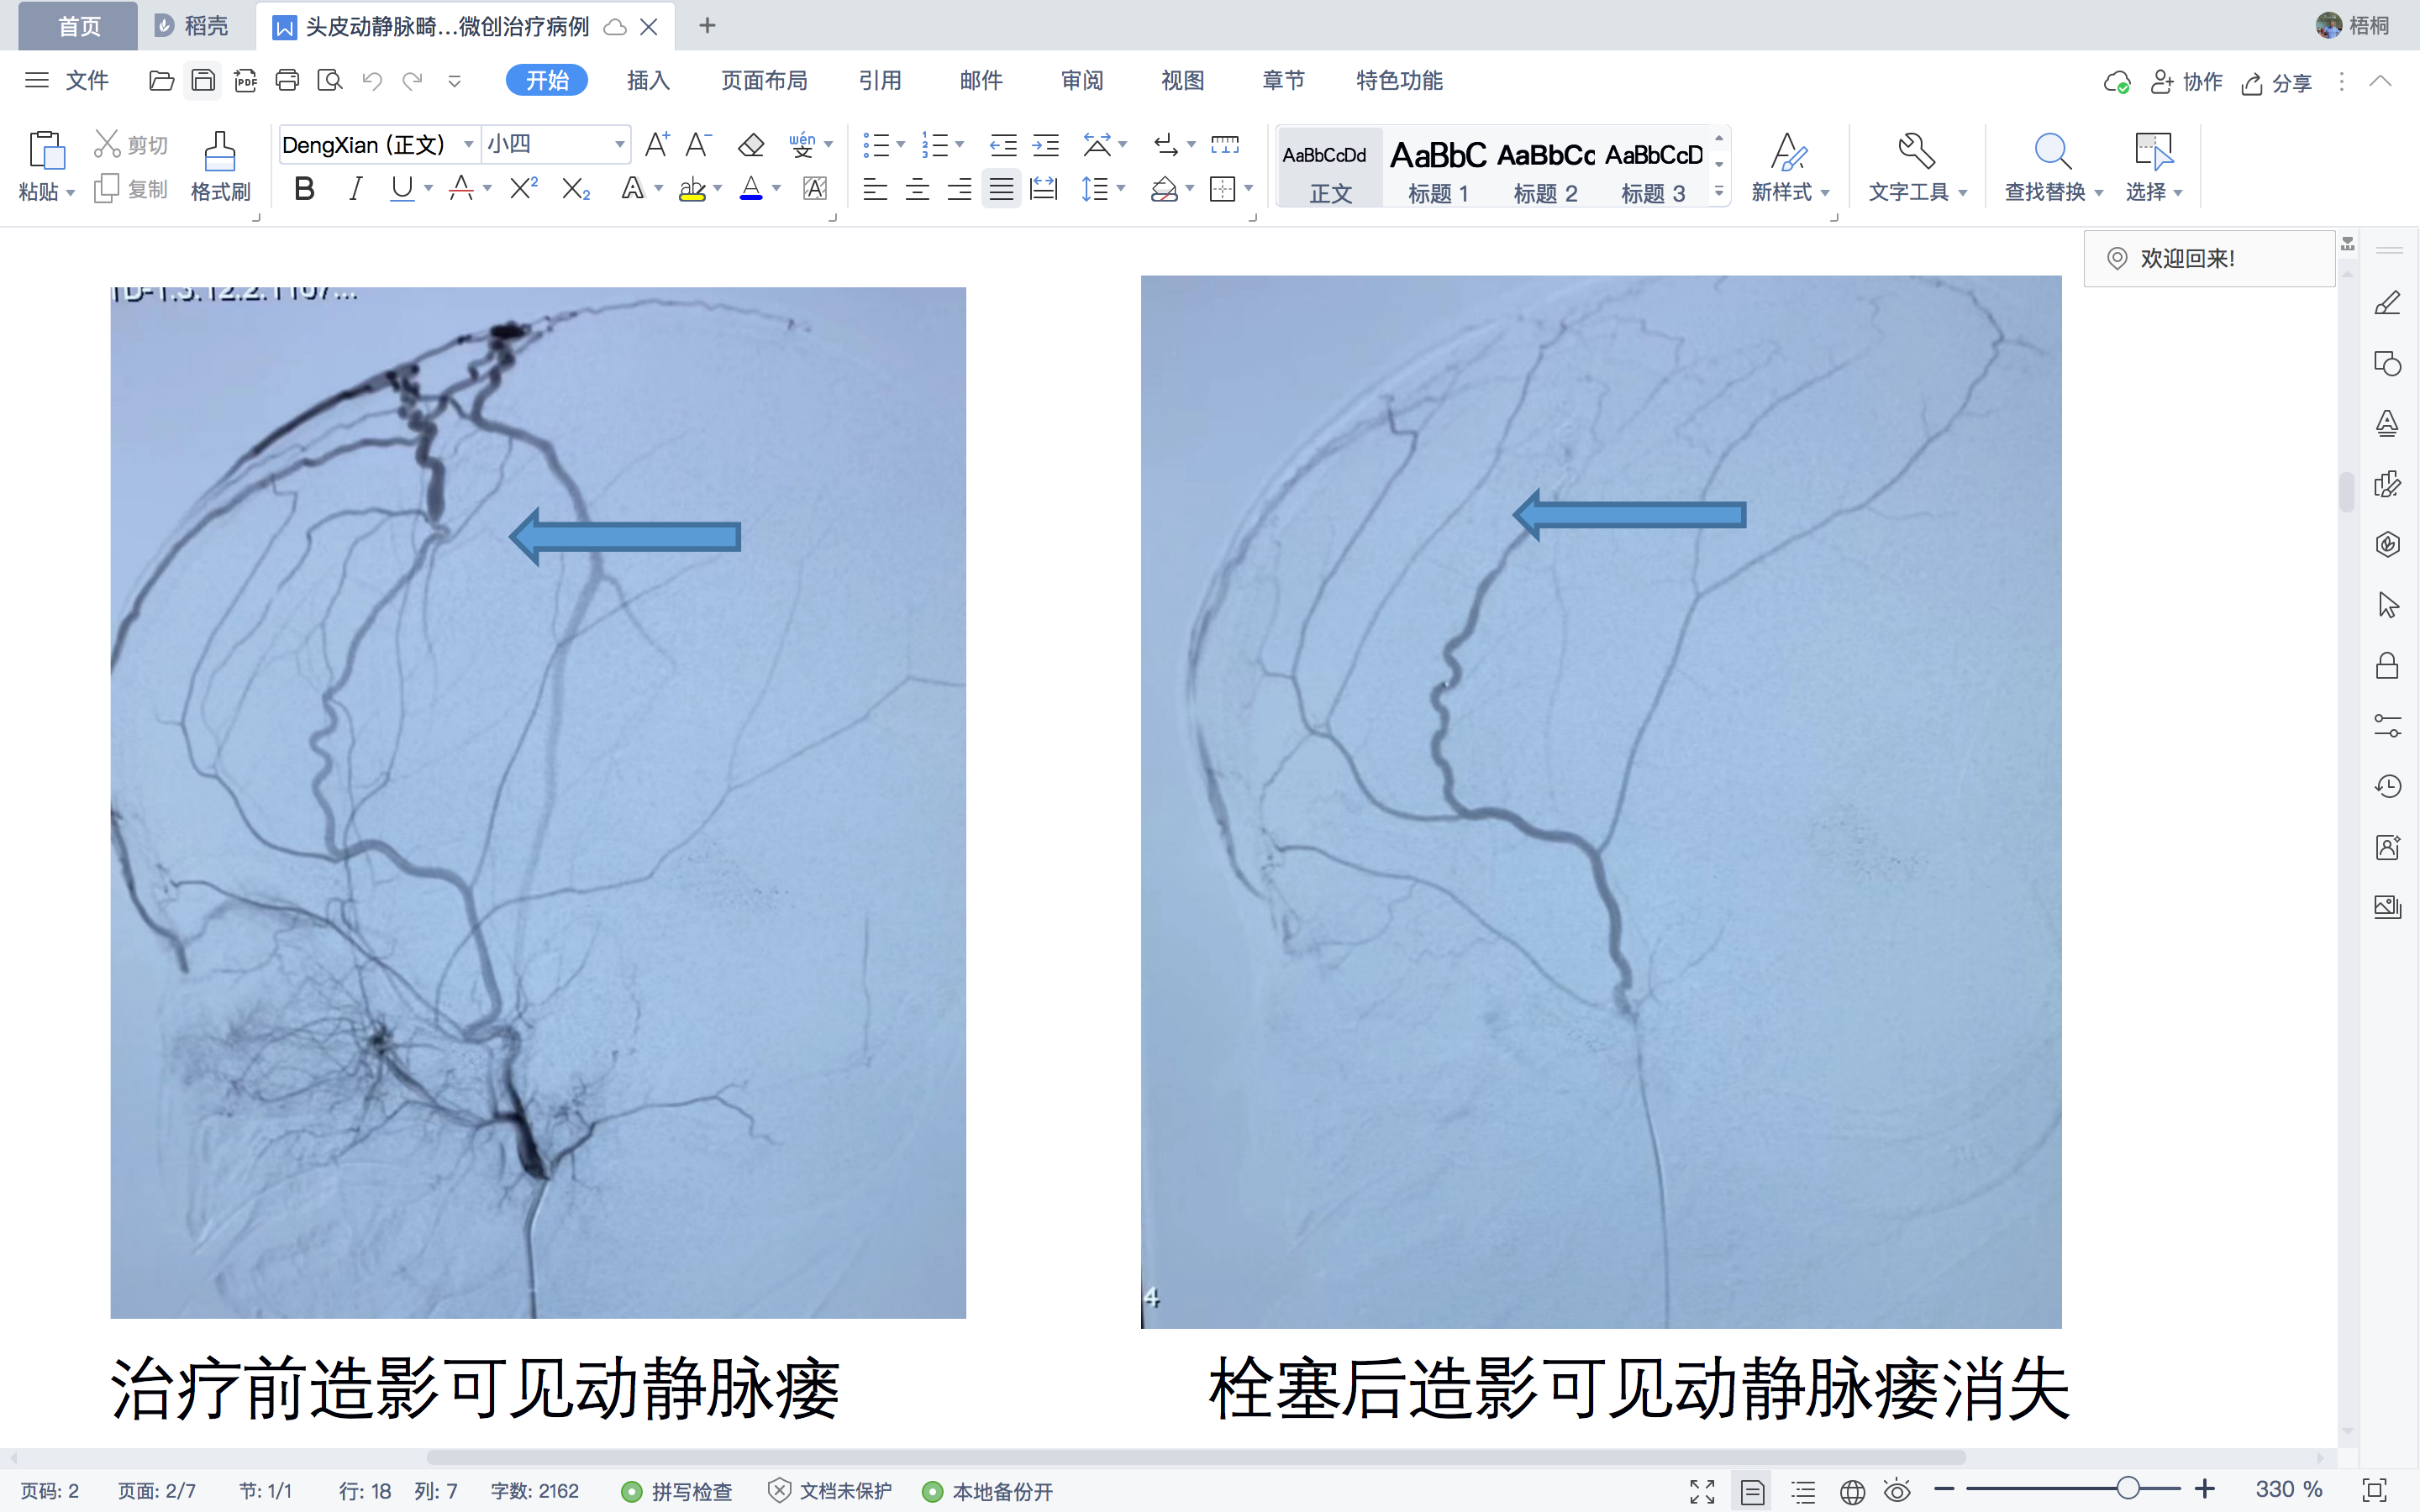Image resolution: width=2420 pixels, height=1512 pixels.
Task: Toggle justified alignment
Action: pos(1001,188)
